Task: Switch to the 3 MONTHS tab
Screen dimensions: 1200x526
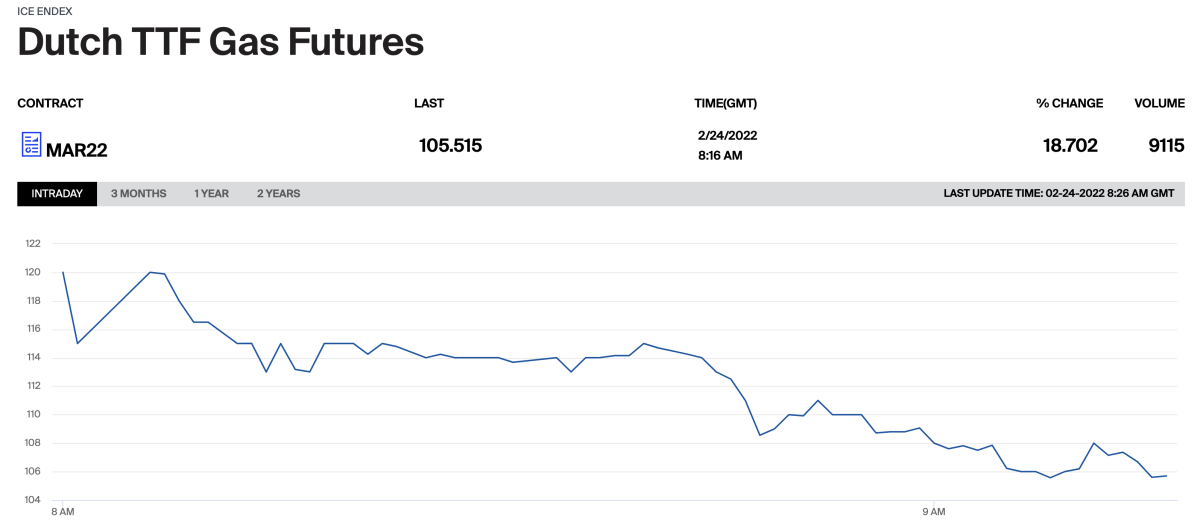Action: 138,194
